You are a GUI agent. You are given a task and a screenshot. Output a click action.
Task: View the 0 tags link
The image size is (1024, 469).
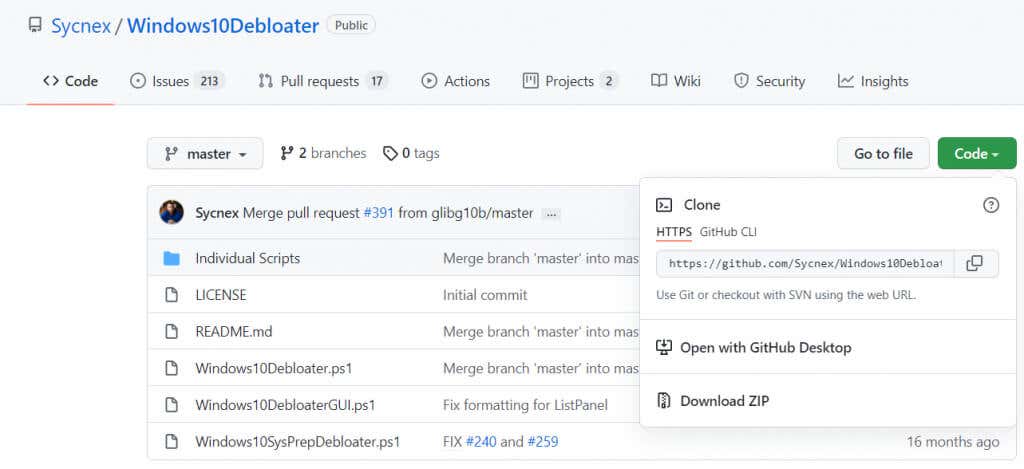click(411, 154)
